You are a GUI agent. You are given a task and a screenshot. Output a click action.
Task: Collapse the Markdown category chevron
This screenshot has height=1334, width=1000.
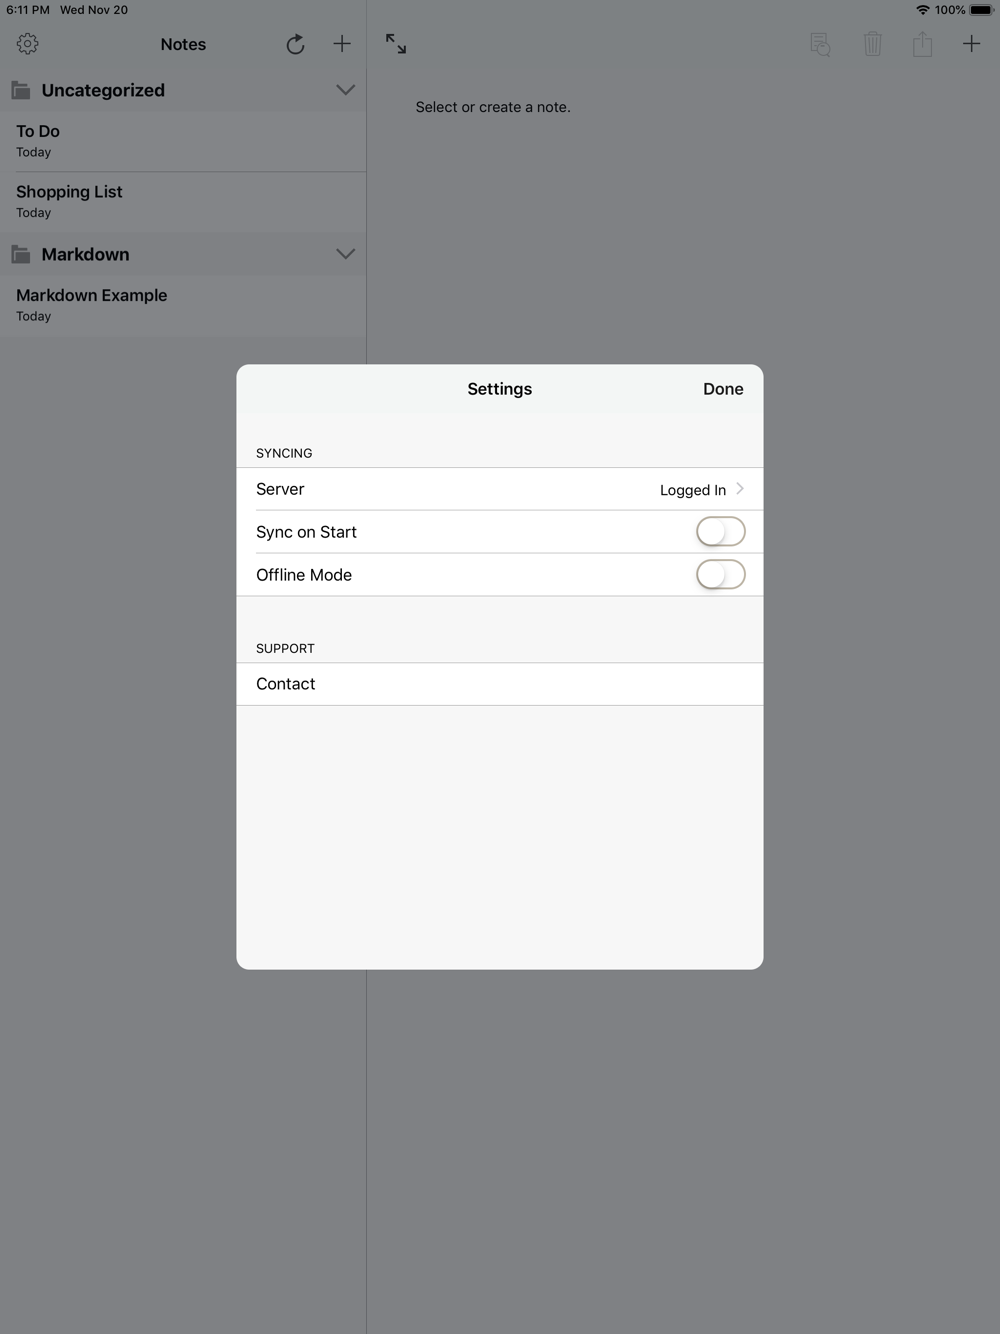click(346, 254)
